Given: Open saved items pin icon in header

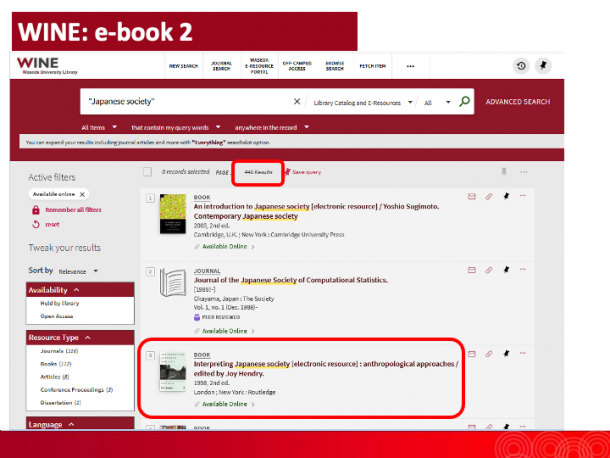Looking at the screenshot, I should point(543,65).
